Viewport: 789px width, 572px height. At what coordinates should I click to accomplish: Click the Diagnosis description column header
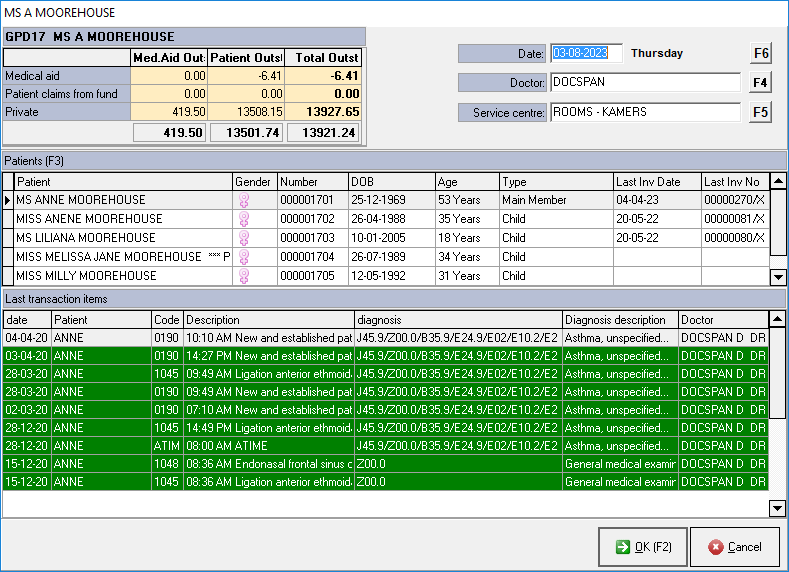click(619, 319)
